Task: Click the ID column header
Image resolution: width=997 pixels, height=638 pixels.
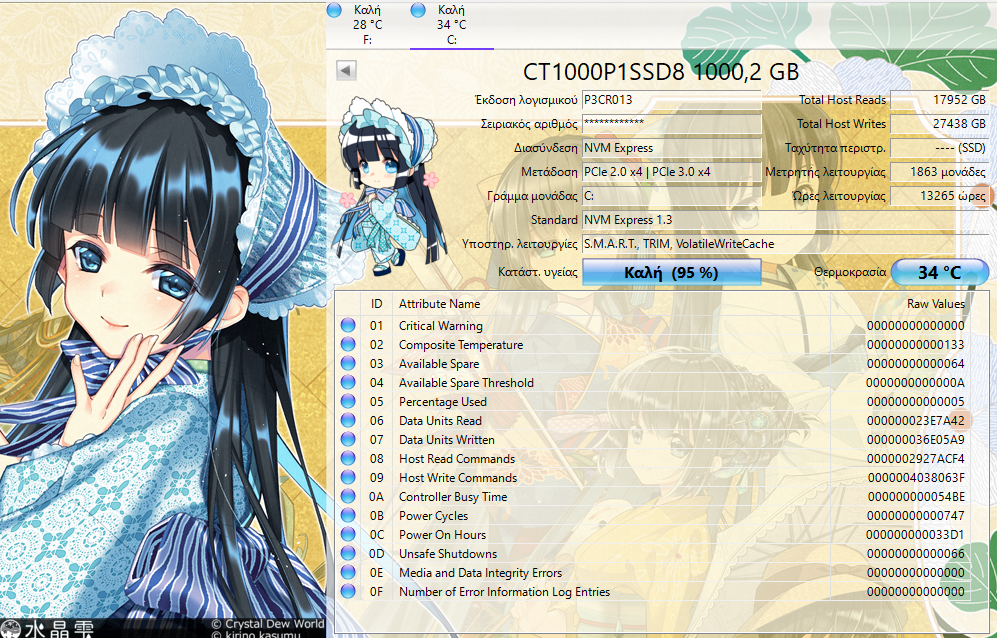Action: [376, 304]
